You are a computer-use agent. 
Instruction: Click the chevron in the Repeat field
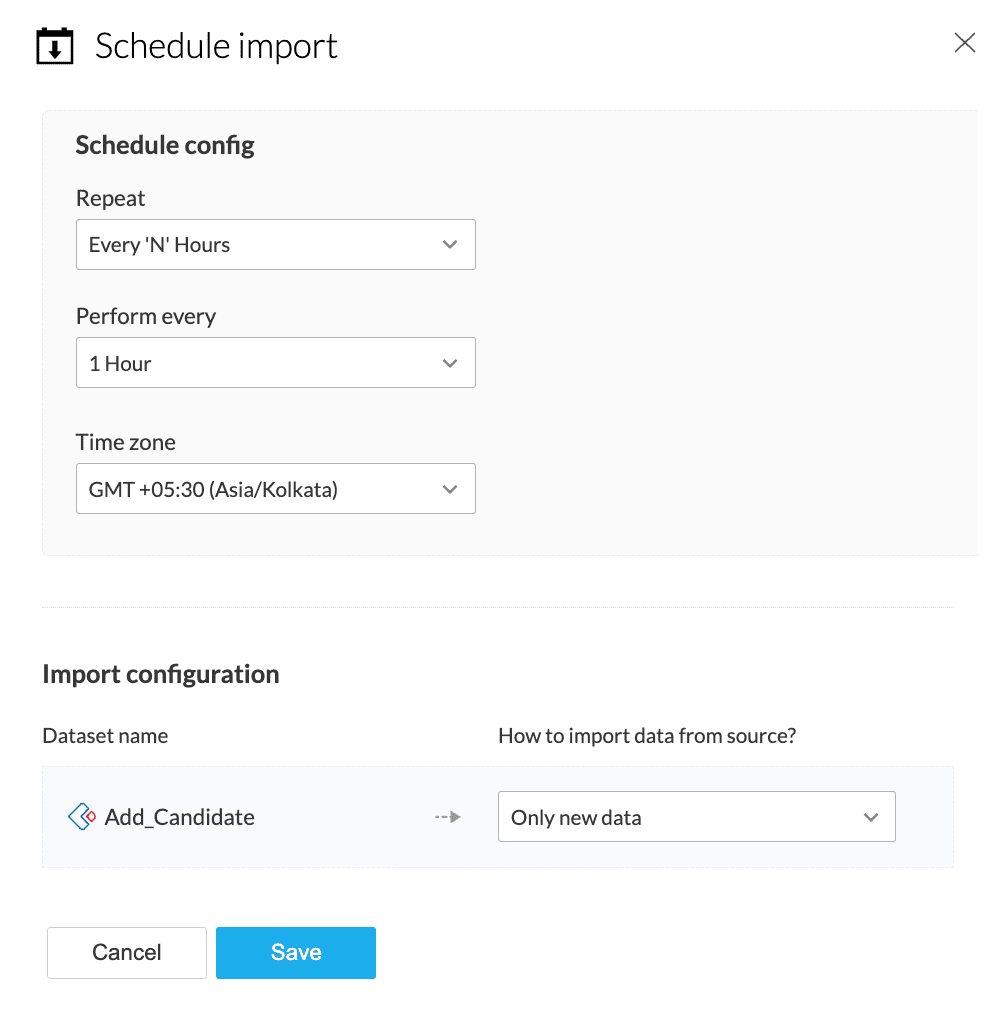click(450, 245)
